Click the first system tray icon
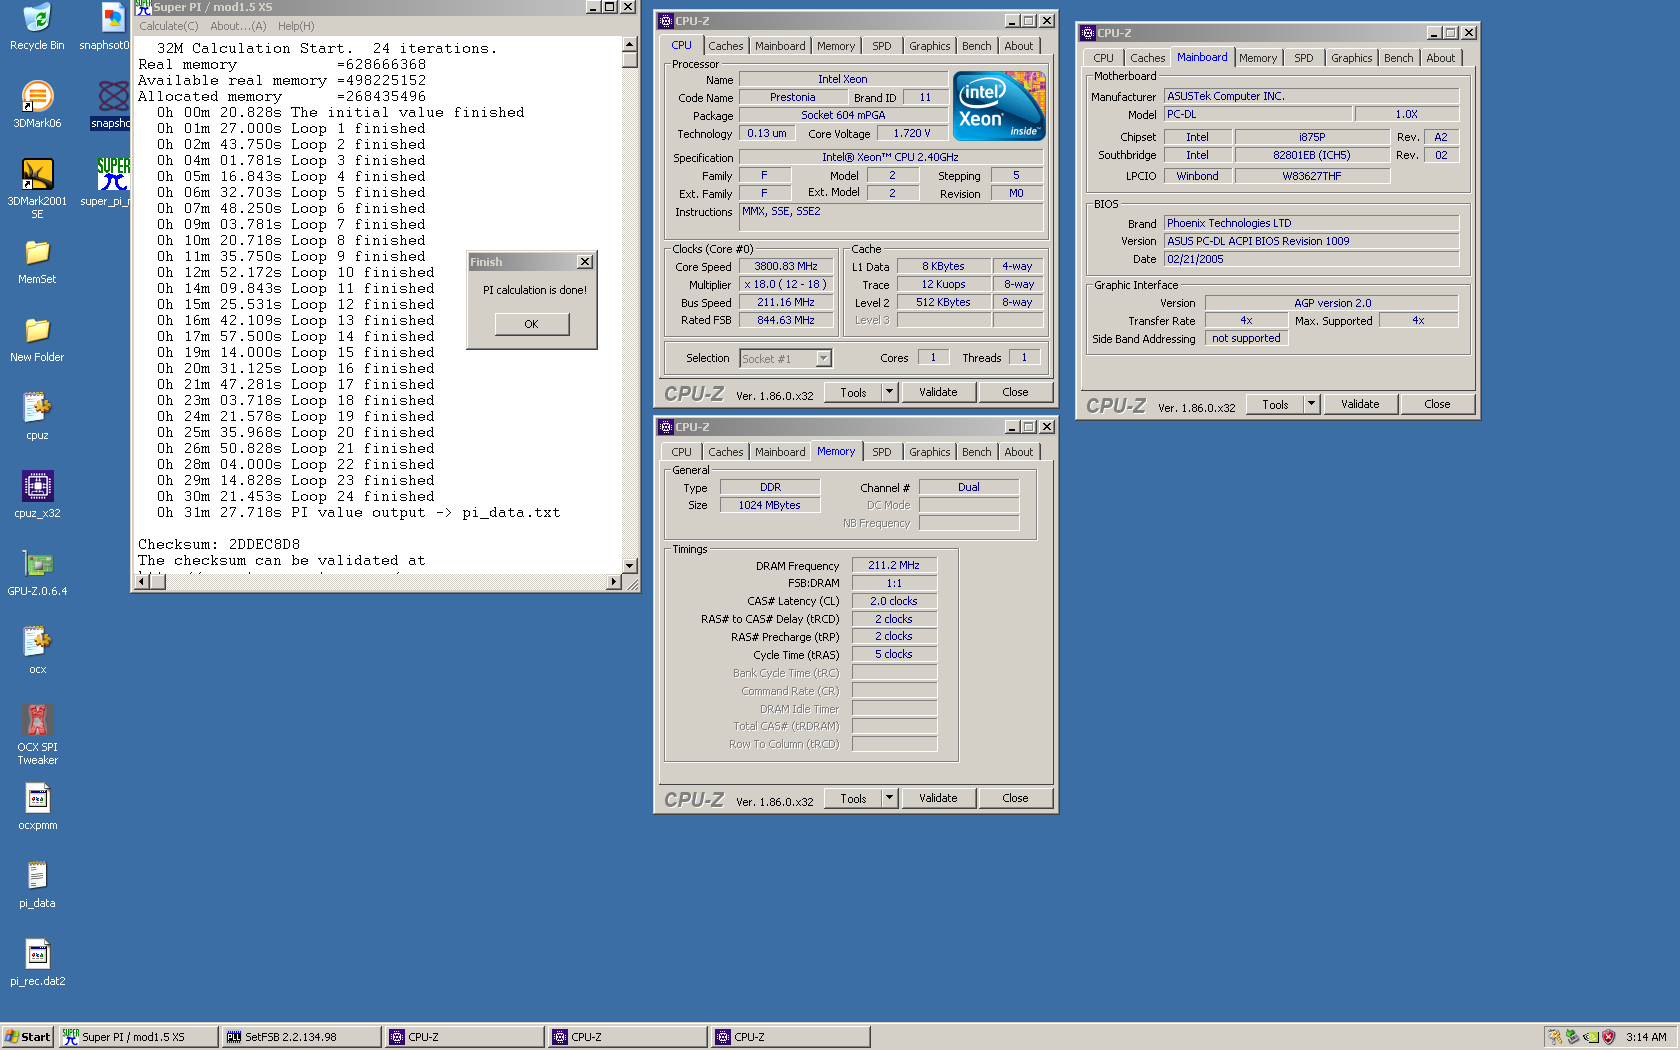Viewport: 1680px width, 1050px height. pos(1555,1037)
